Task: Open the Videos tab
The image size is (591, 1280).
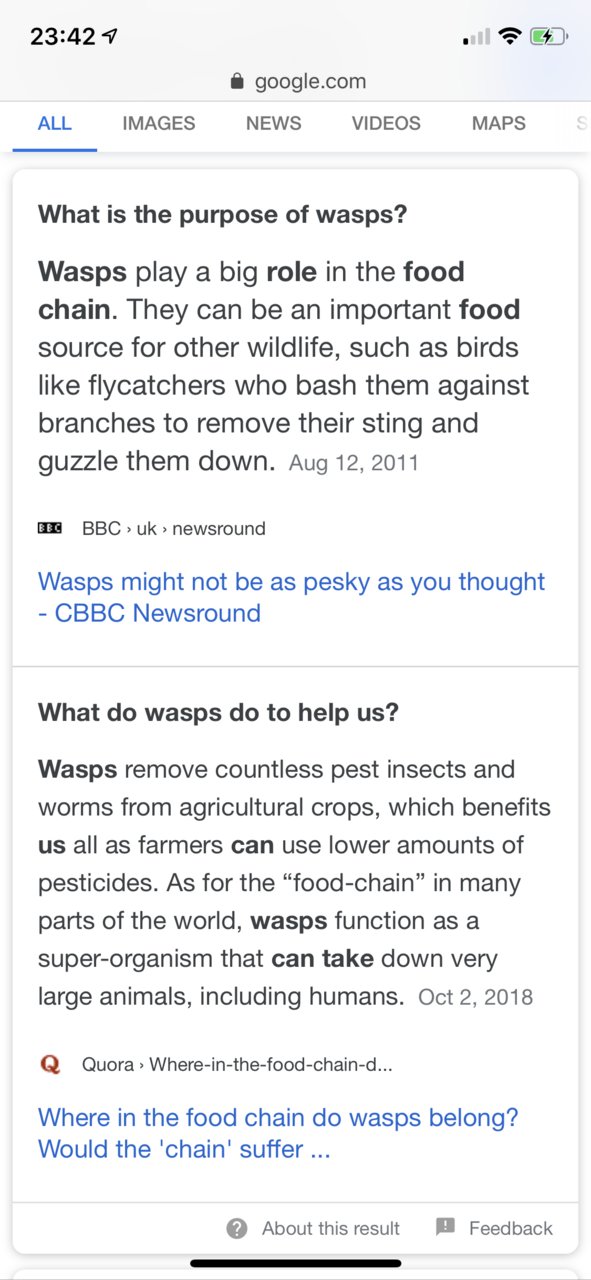Action: (x=386, y=123)
